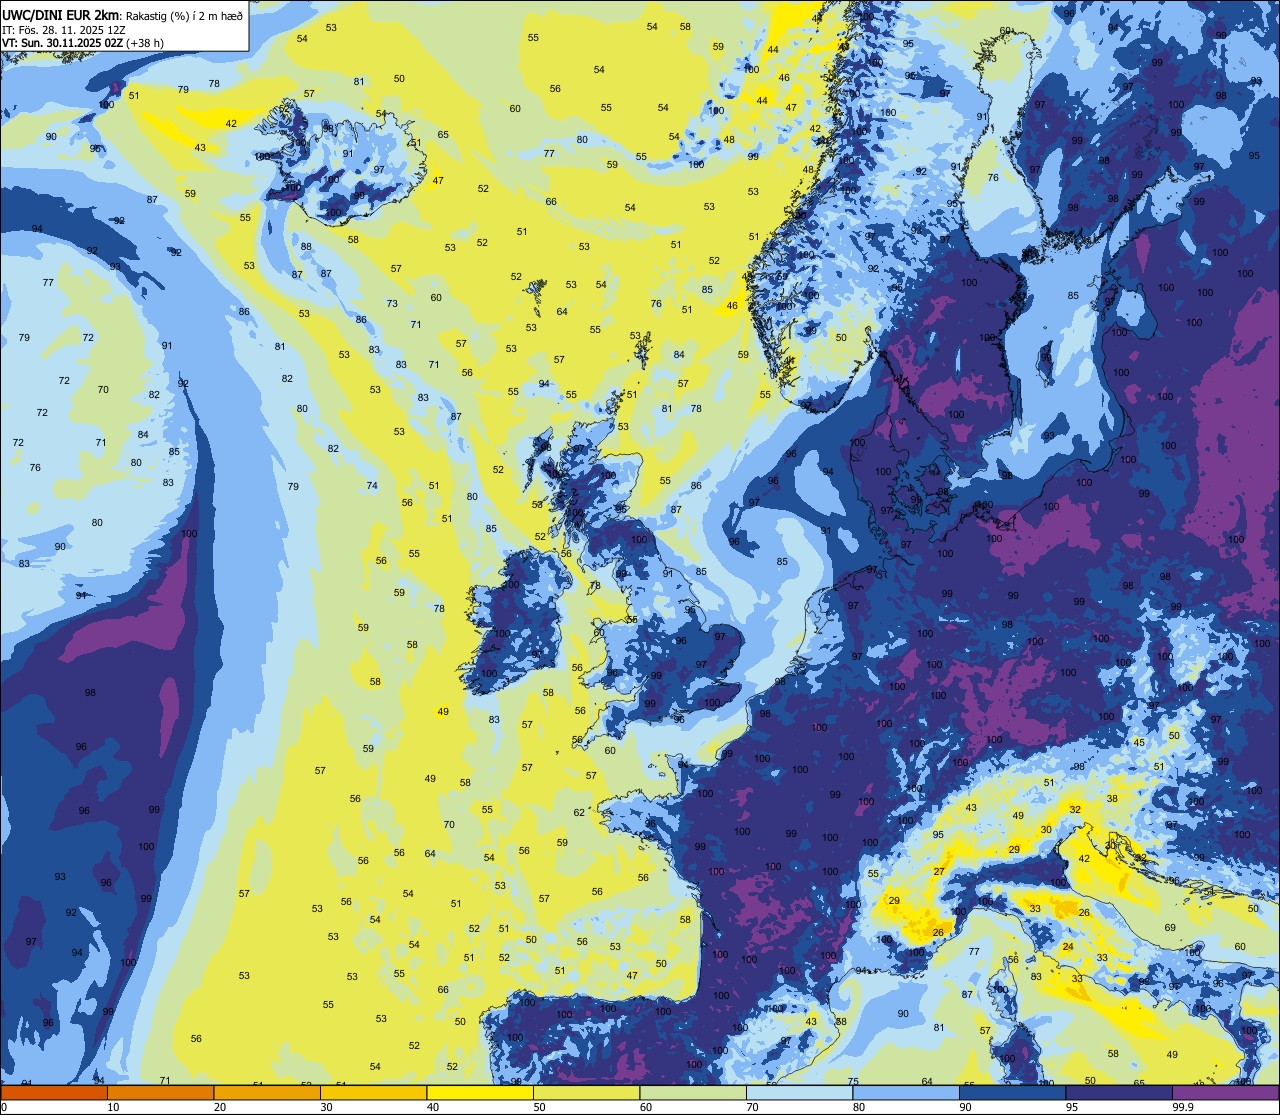Click the '32' humidity value on the map

tap(1075, 809)
